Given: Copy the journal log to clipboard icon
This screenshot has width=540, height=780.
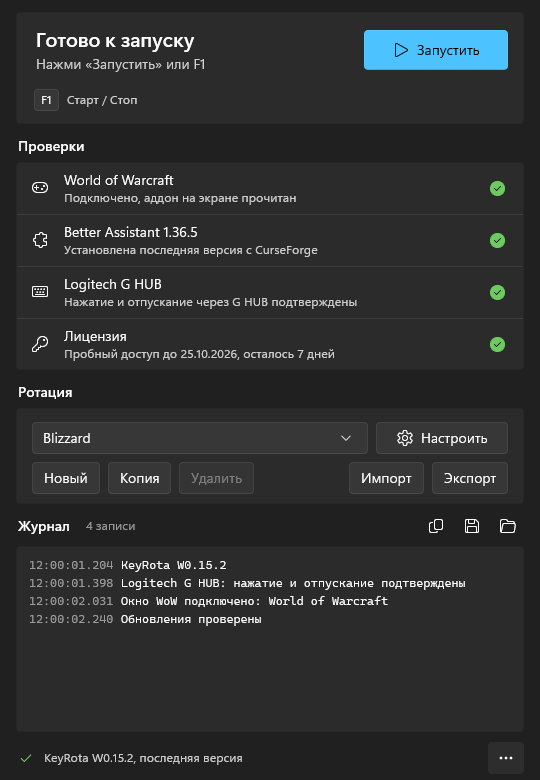Looking at the screenshot, I should pos(436,526).
